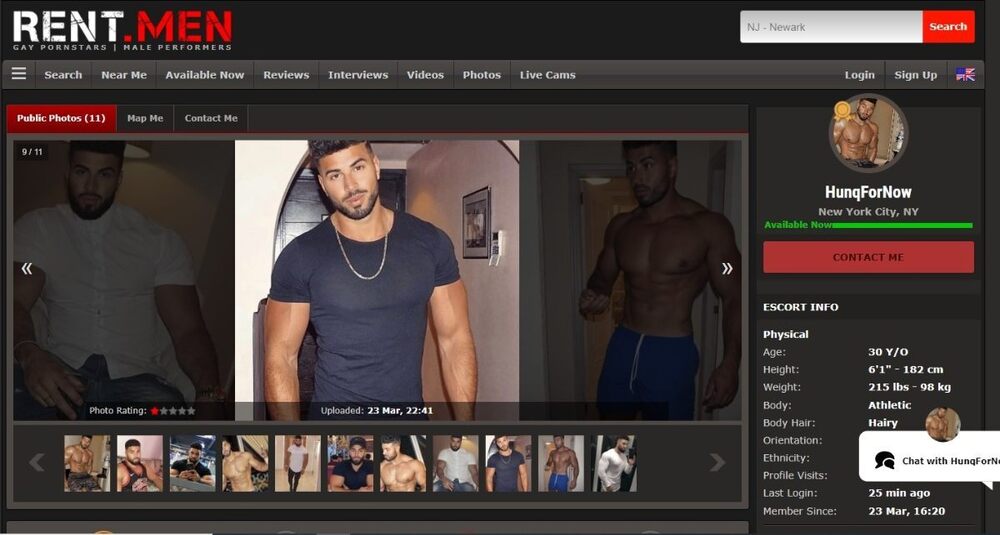Go to previous photo with left arrow
The image size is (1000, 535).
tap(27, 268)
